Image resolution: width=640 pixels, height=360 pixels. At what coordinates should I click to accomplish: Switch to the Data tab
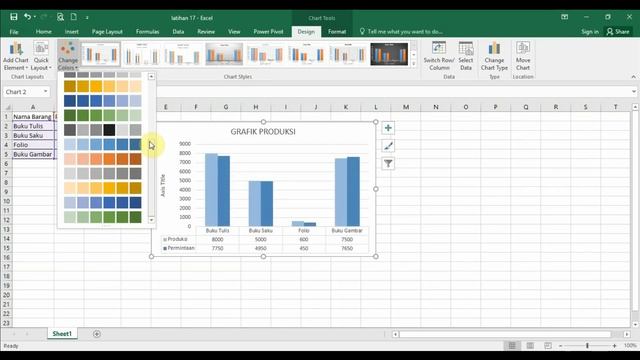(178, 31)
